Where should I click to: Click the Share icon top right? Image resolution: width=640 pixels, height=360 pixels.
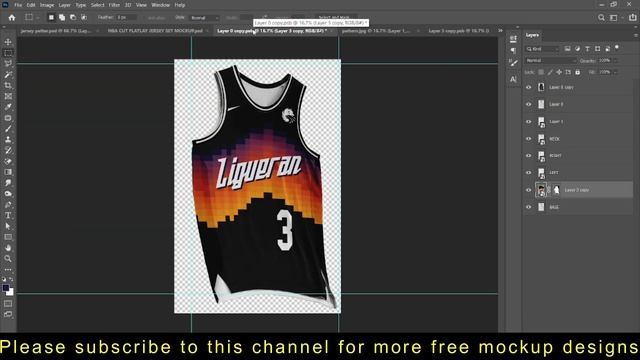click(633, 18)
